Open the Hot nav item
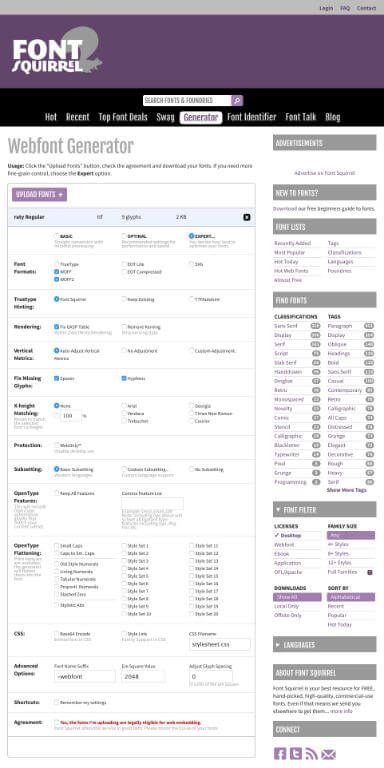The image size is (384, 768). click(51, 117)
